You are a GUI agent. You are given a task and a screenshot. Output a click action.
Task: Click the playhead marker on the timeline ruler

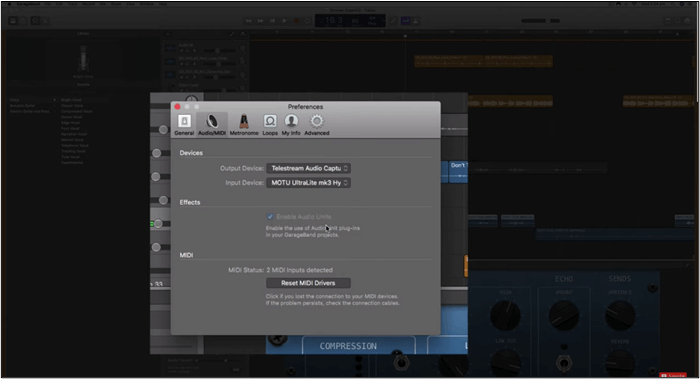[x=405, y=36]
